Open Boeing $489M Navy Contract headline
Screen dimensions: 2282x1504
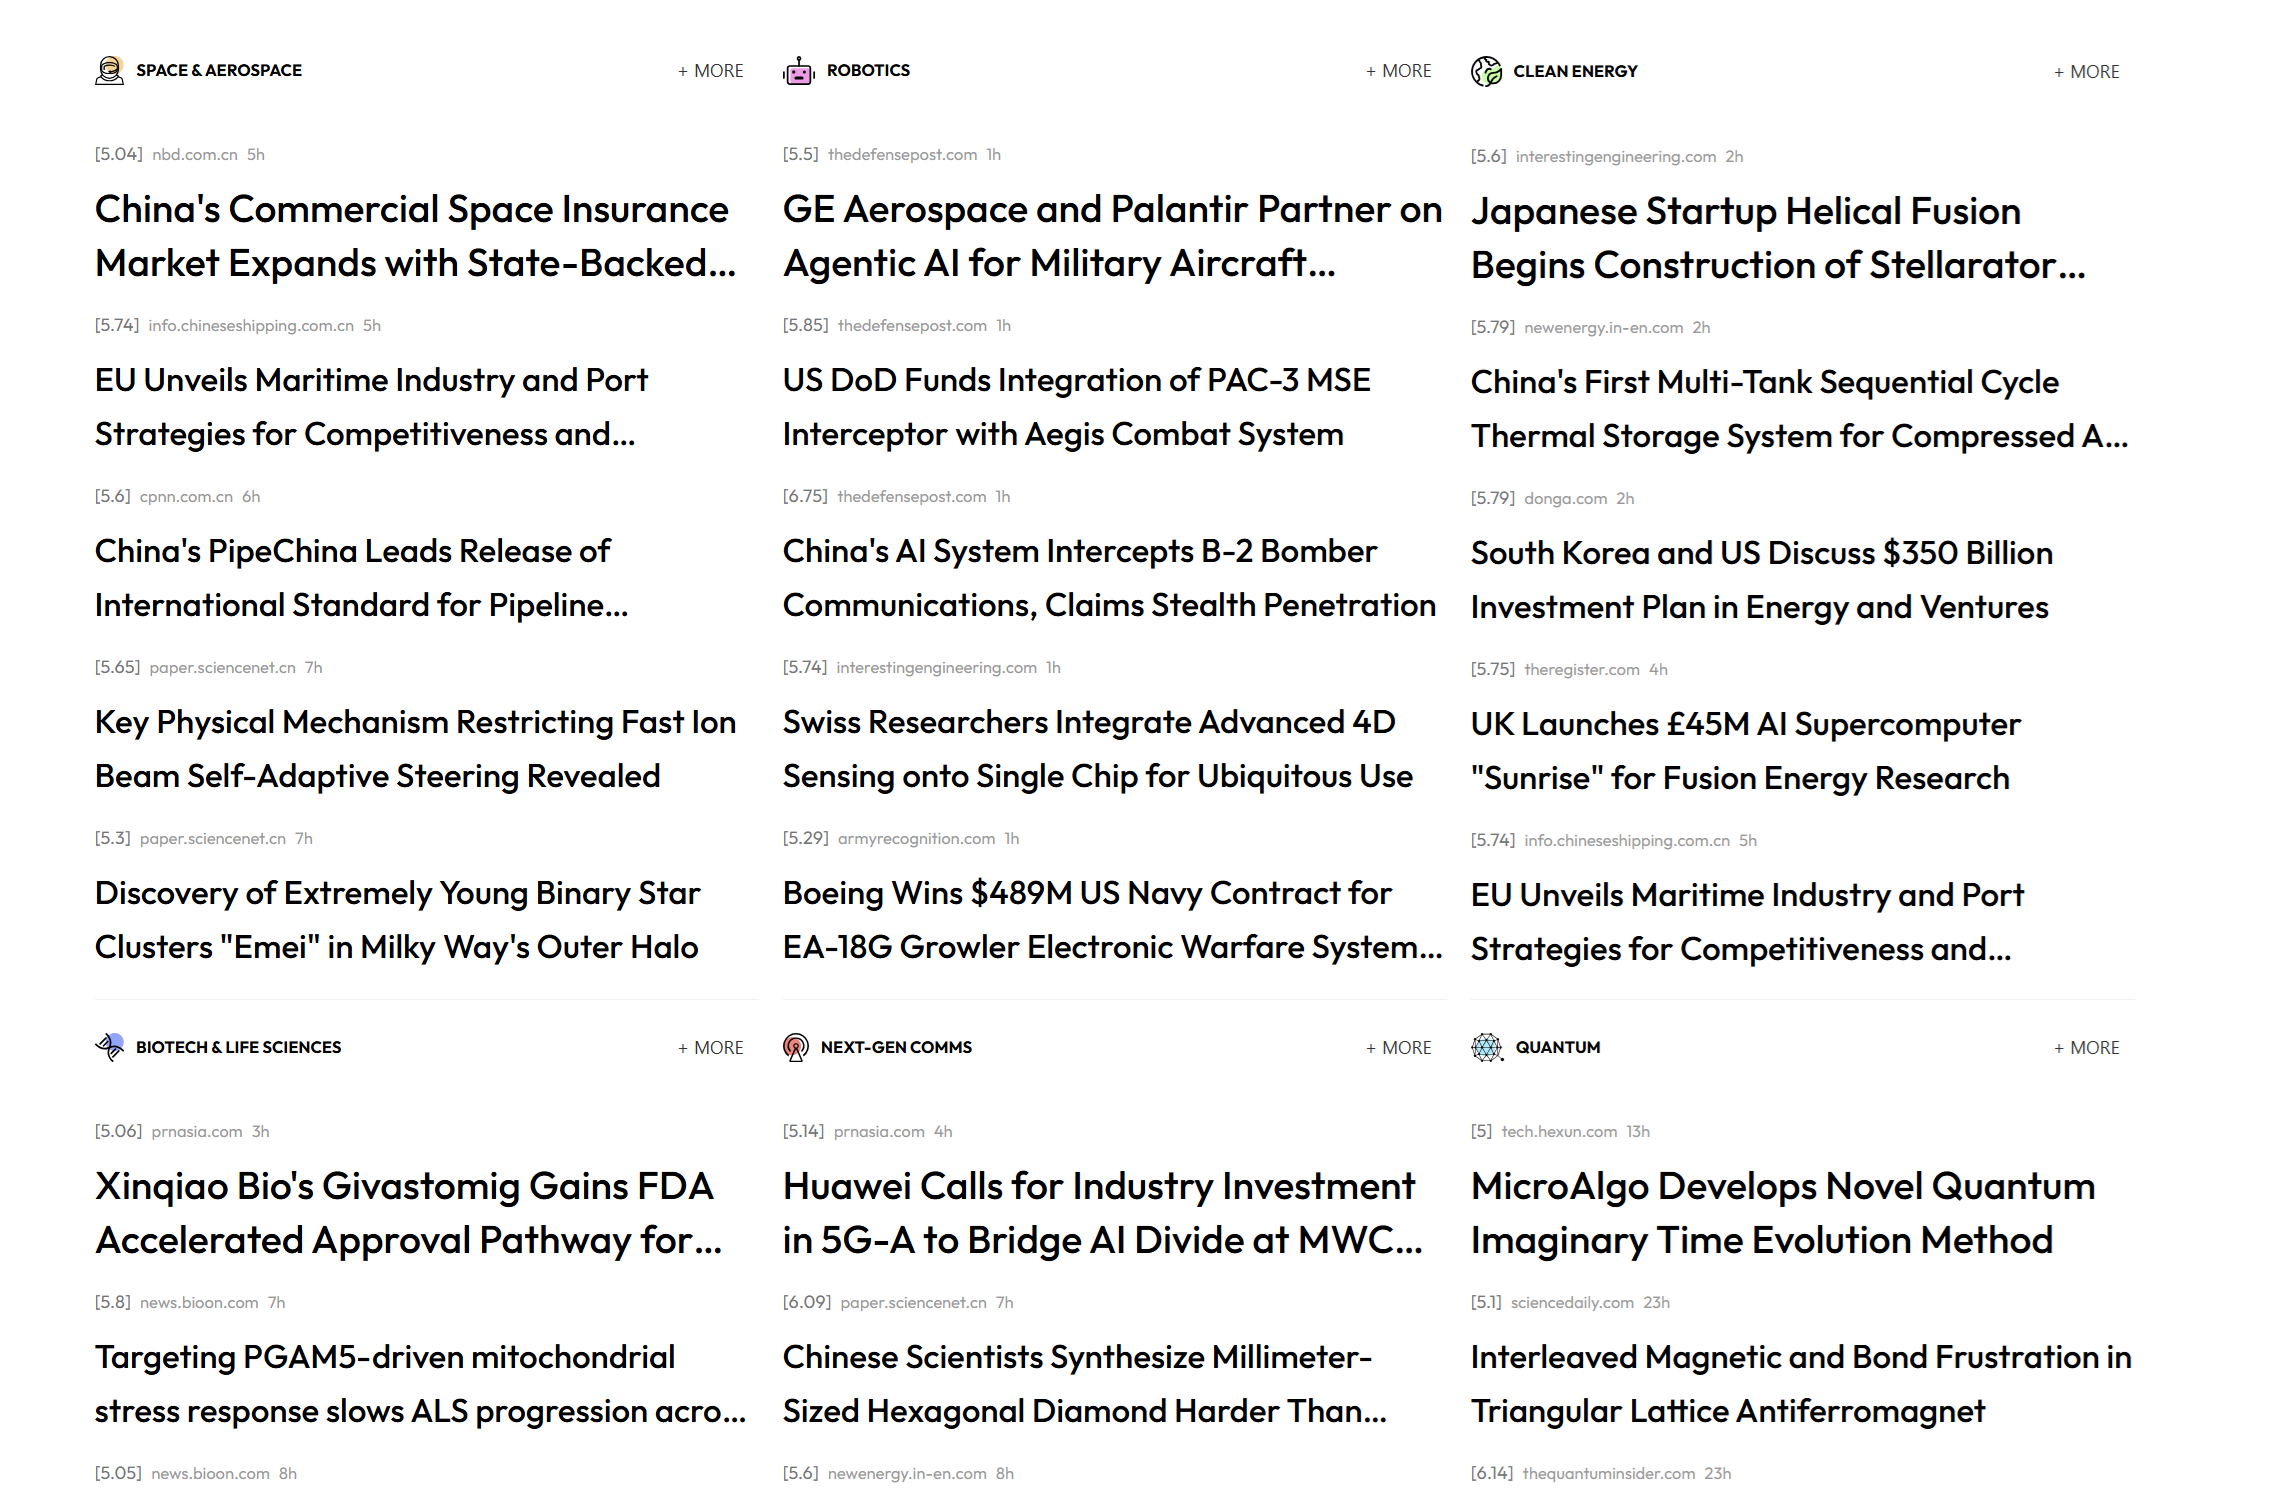point(1111,920)
